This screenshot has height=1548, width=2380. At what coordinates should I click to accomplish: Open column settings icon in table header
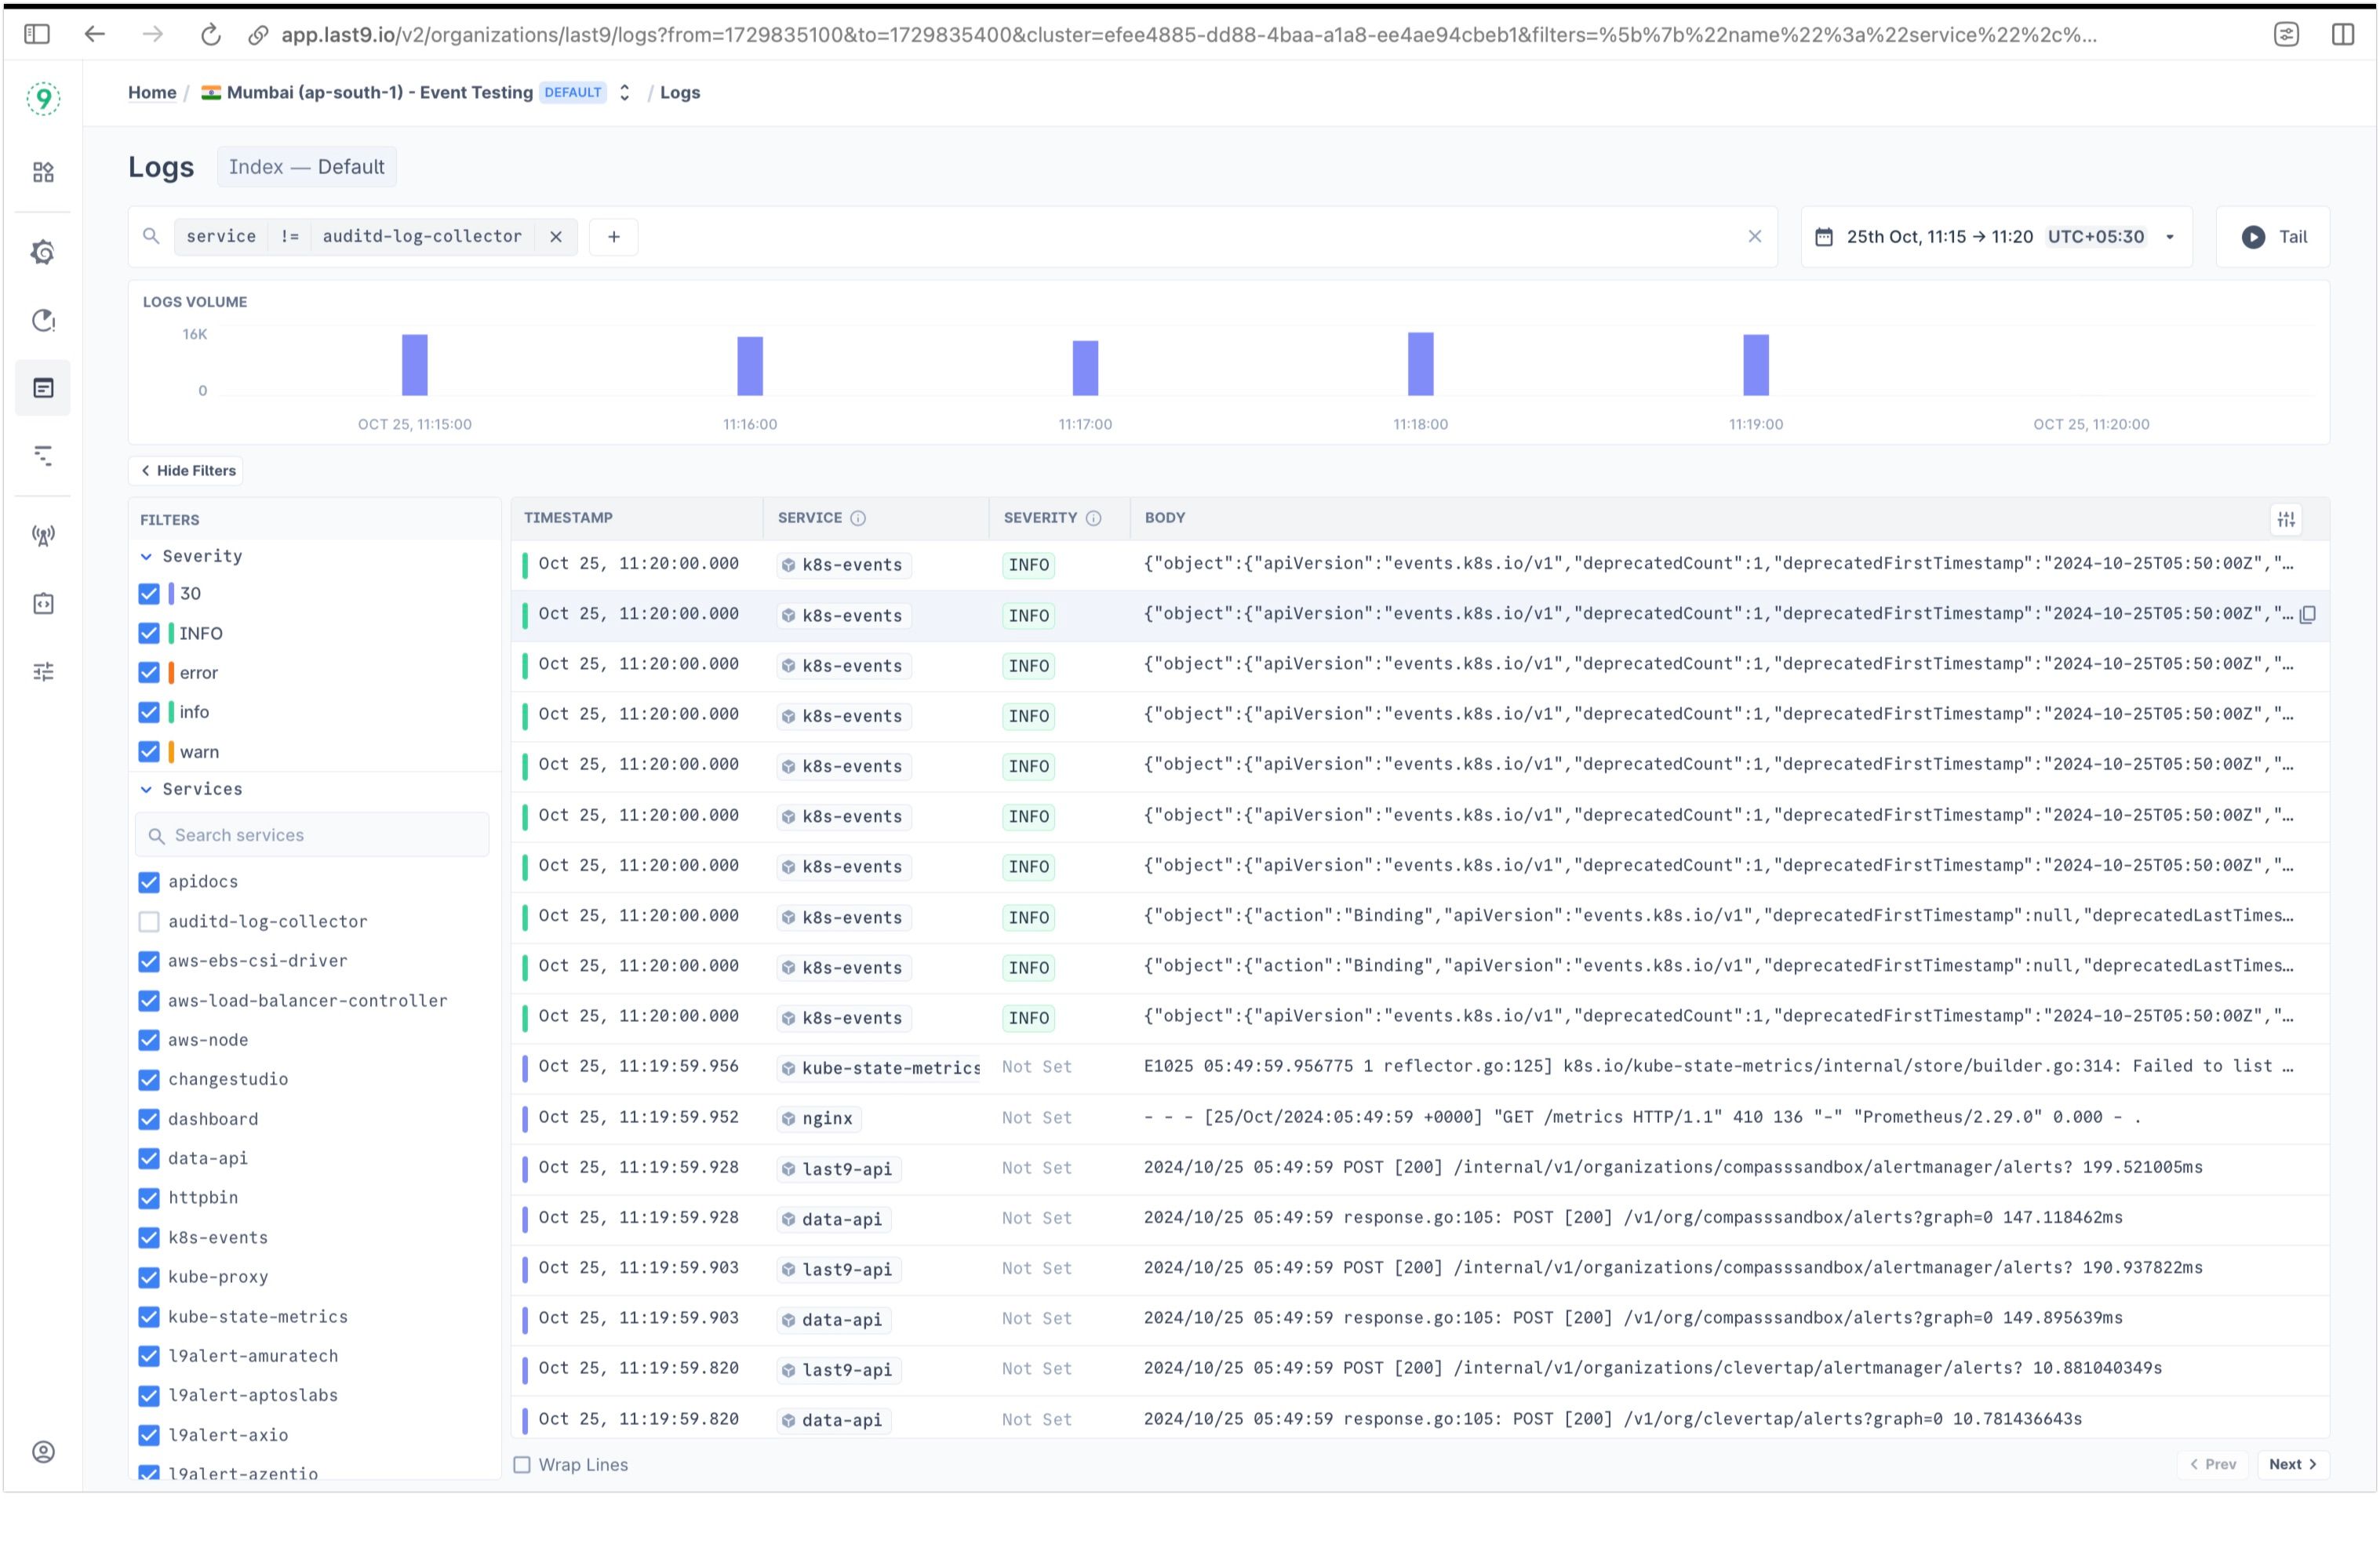click(x=2287, y=519)
